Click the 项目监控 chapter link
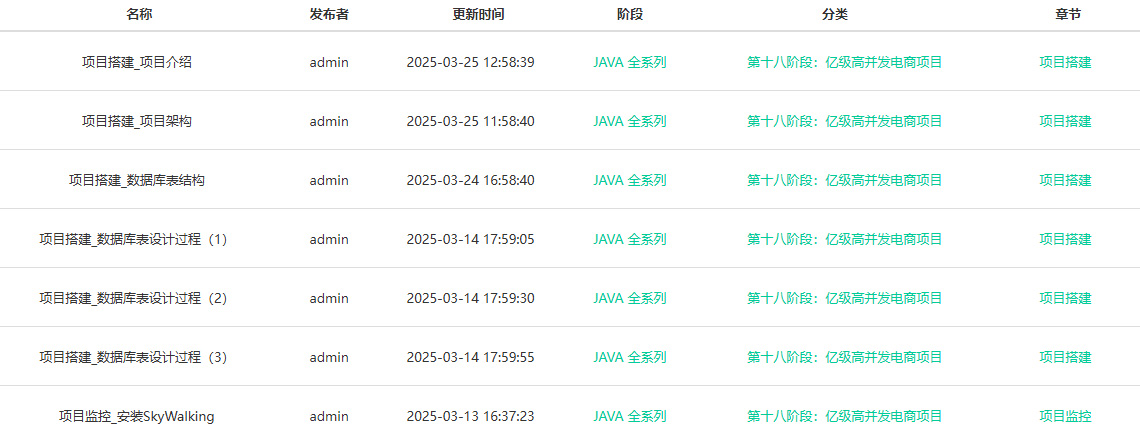 [1065, 417]
